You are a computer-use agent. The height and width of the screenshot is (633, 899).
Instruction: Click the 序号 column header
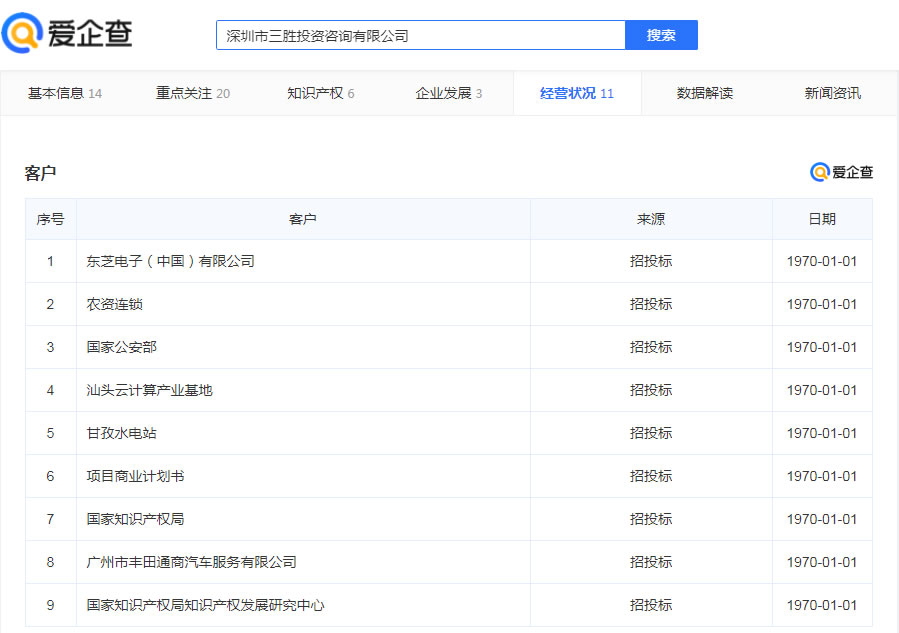pyautogui.click(x=50, y=219)
